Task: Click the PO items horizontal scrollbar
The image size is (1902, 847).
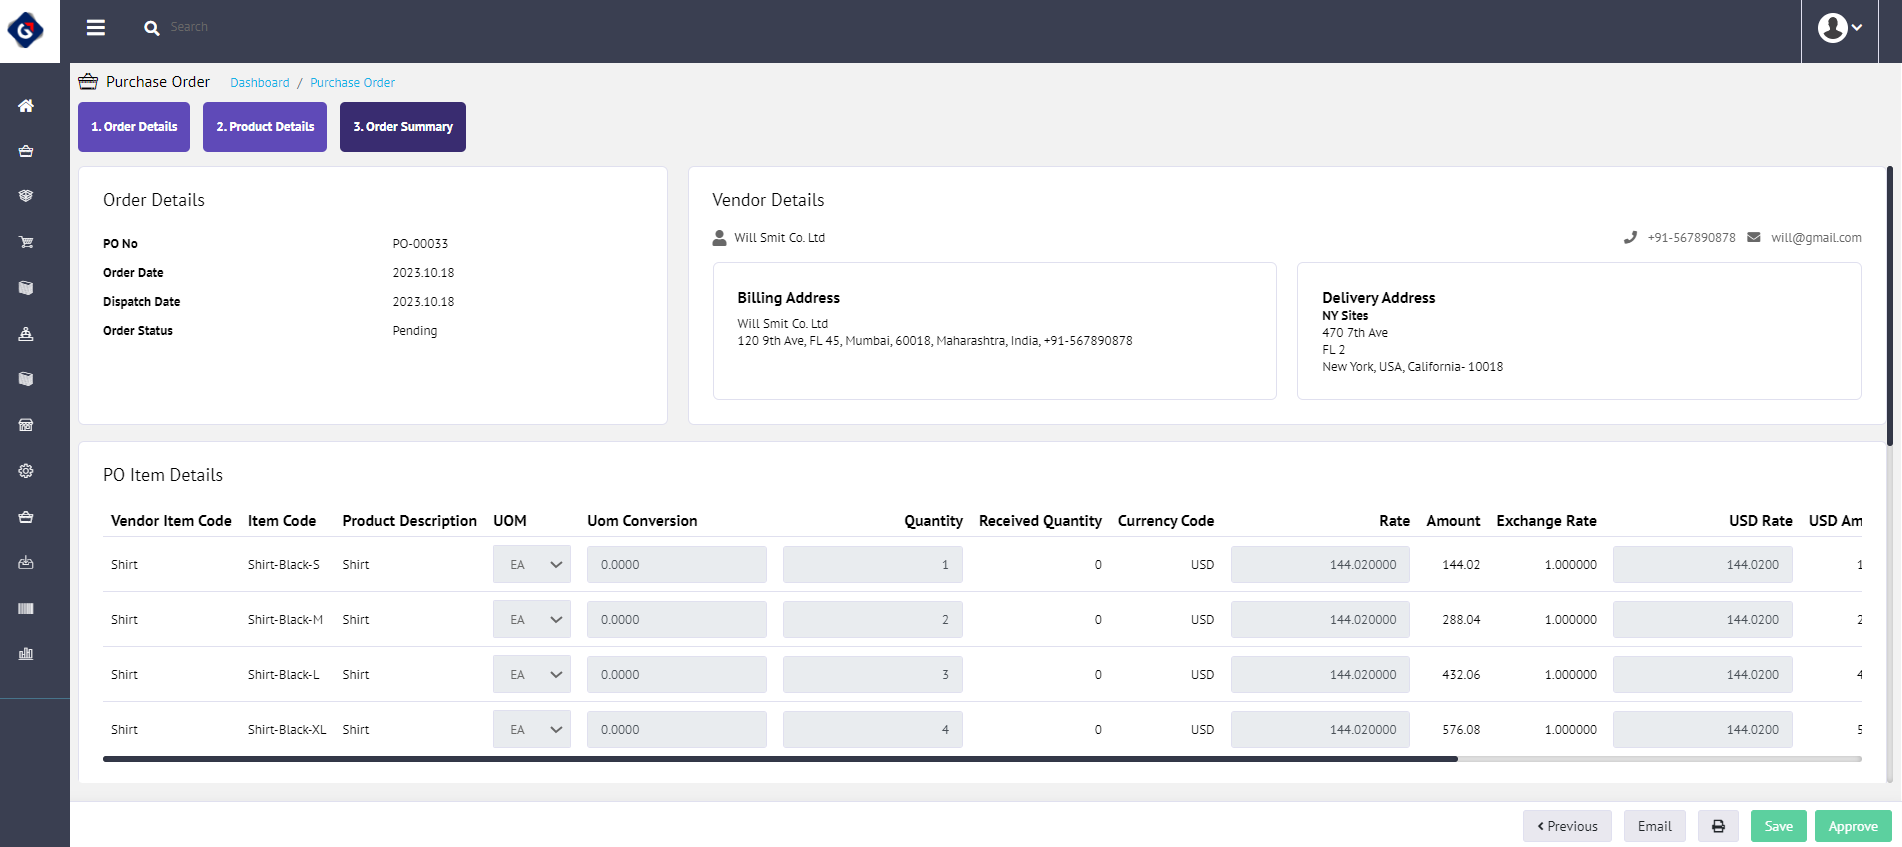Action: (780, 759)
